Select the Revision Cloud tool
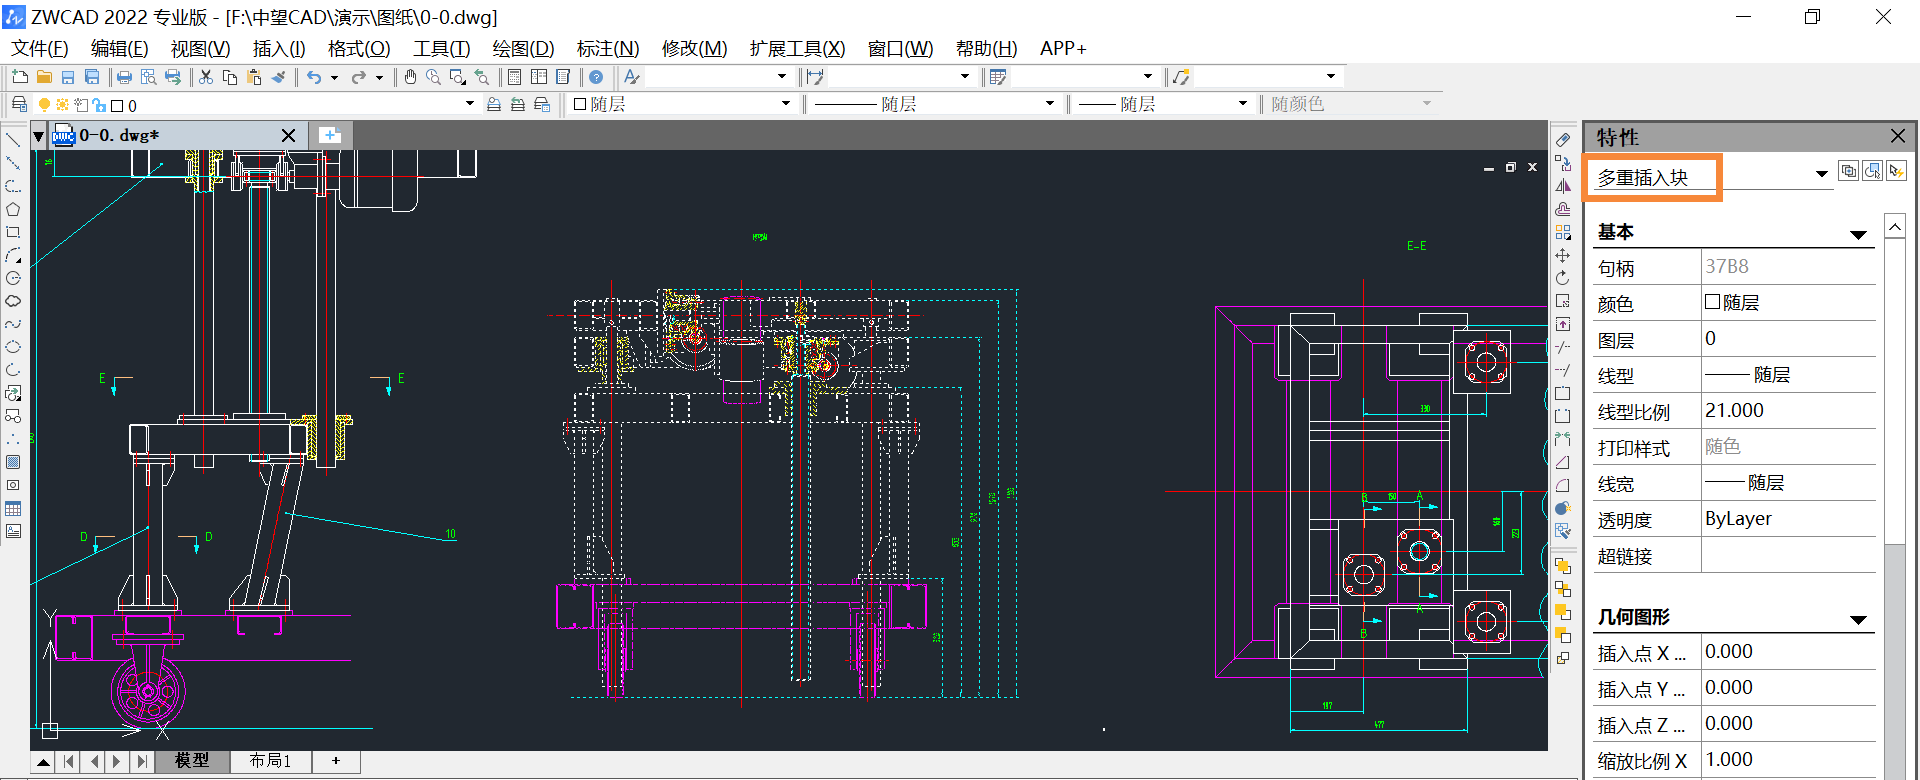The width and height of the screenshot is (1920, 780). click(13, 301)
